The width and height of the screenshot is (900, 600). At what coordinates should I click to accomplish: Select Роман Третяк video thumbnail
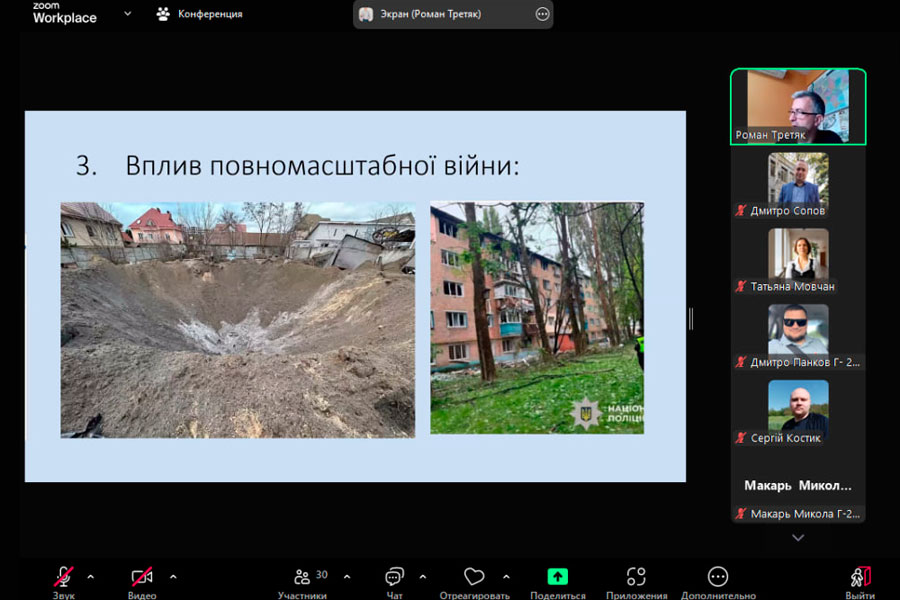pyautogui.click(x=798, y=106)
